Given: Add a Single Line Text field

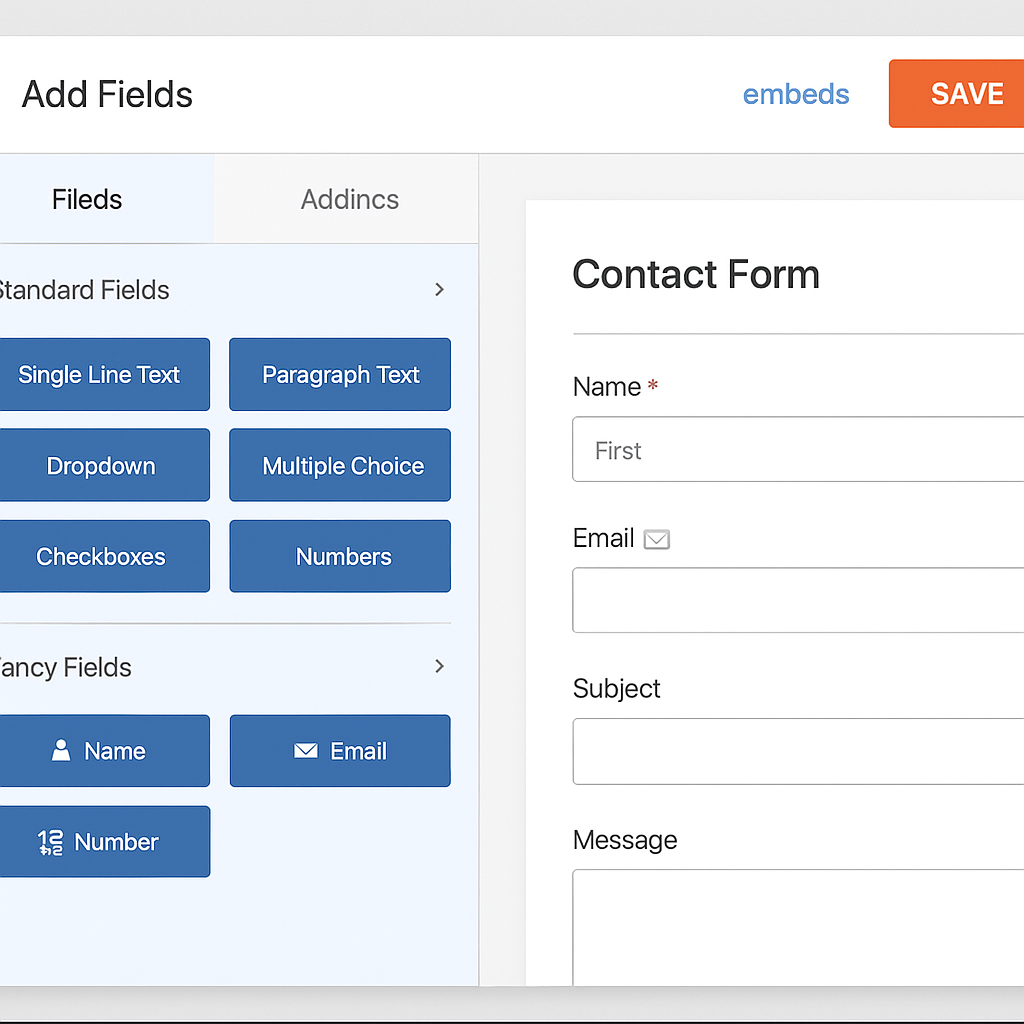Looking at the screenshot, I should 103,374.
